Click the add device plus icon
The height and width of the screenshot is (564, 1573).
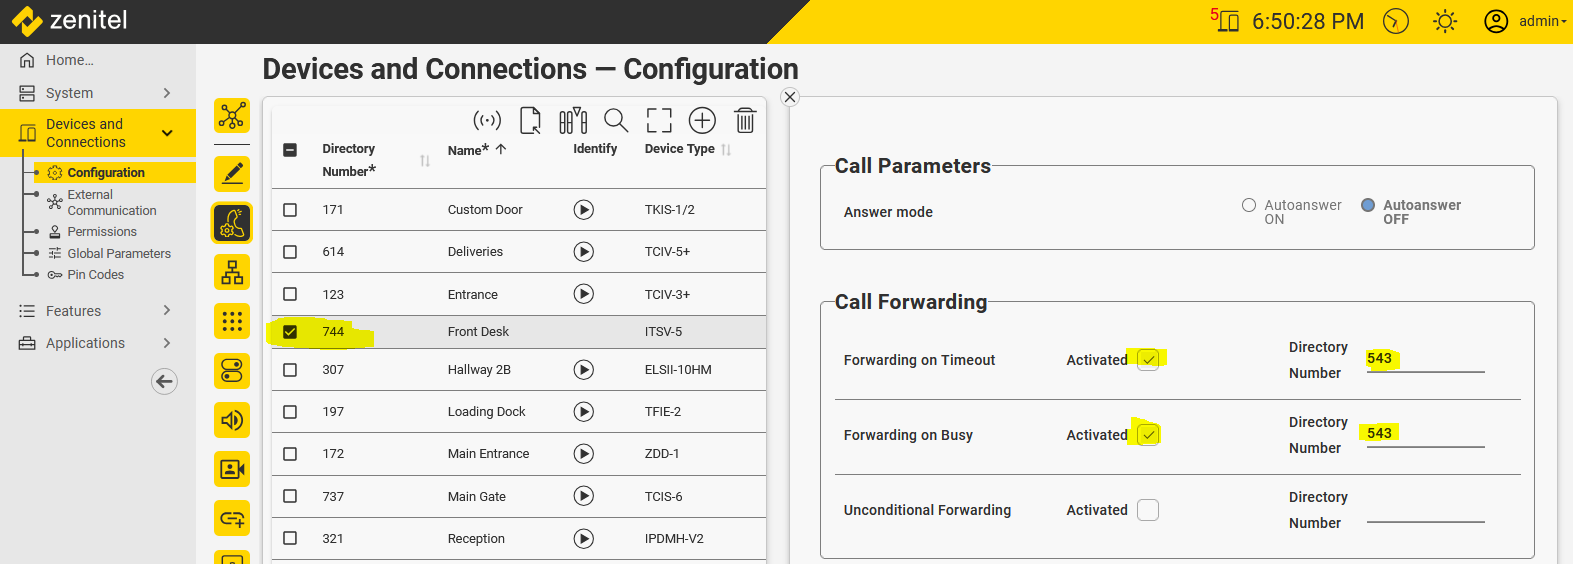tap(702, 121)
